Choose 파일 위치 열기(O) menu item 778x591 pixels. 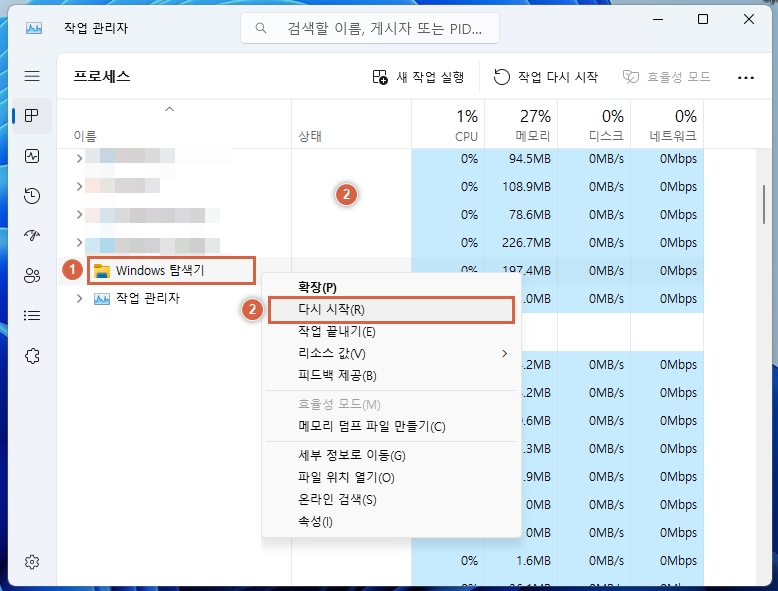click(x=391, y=477)
